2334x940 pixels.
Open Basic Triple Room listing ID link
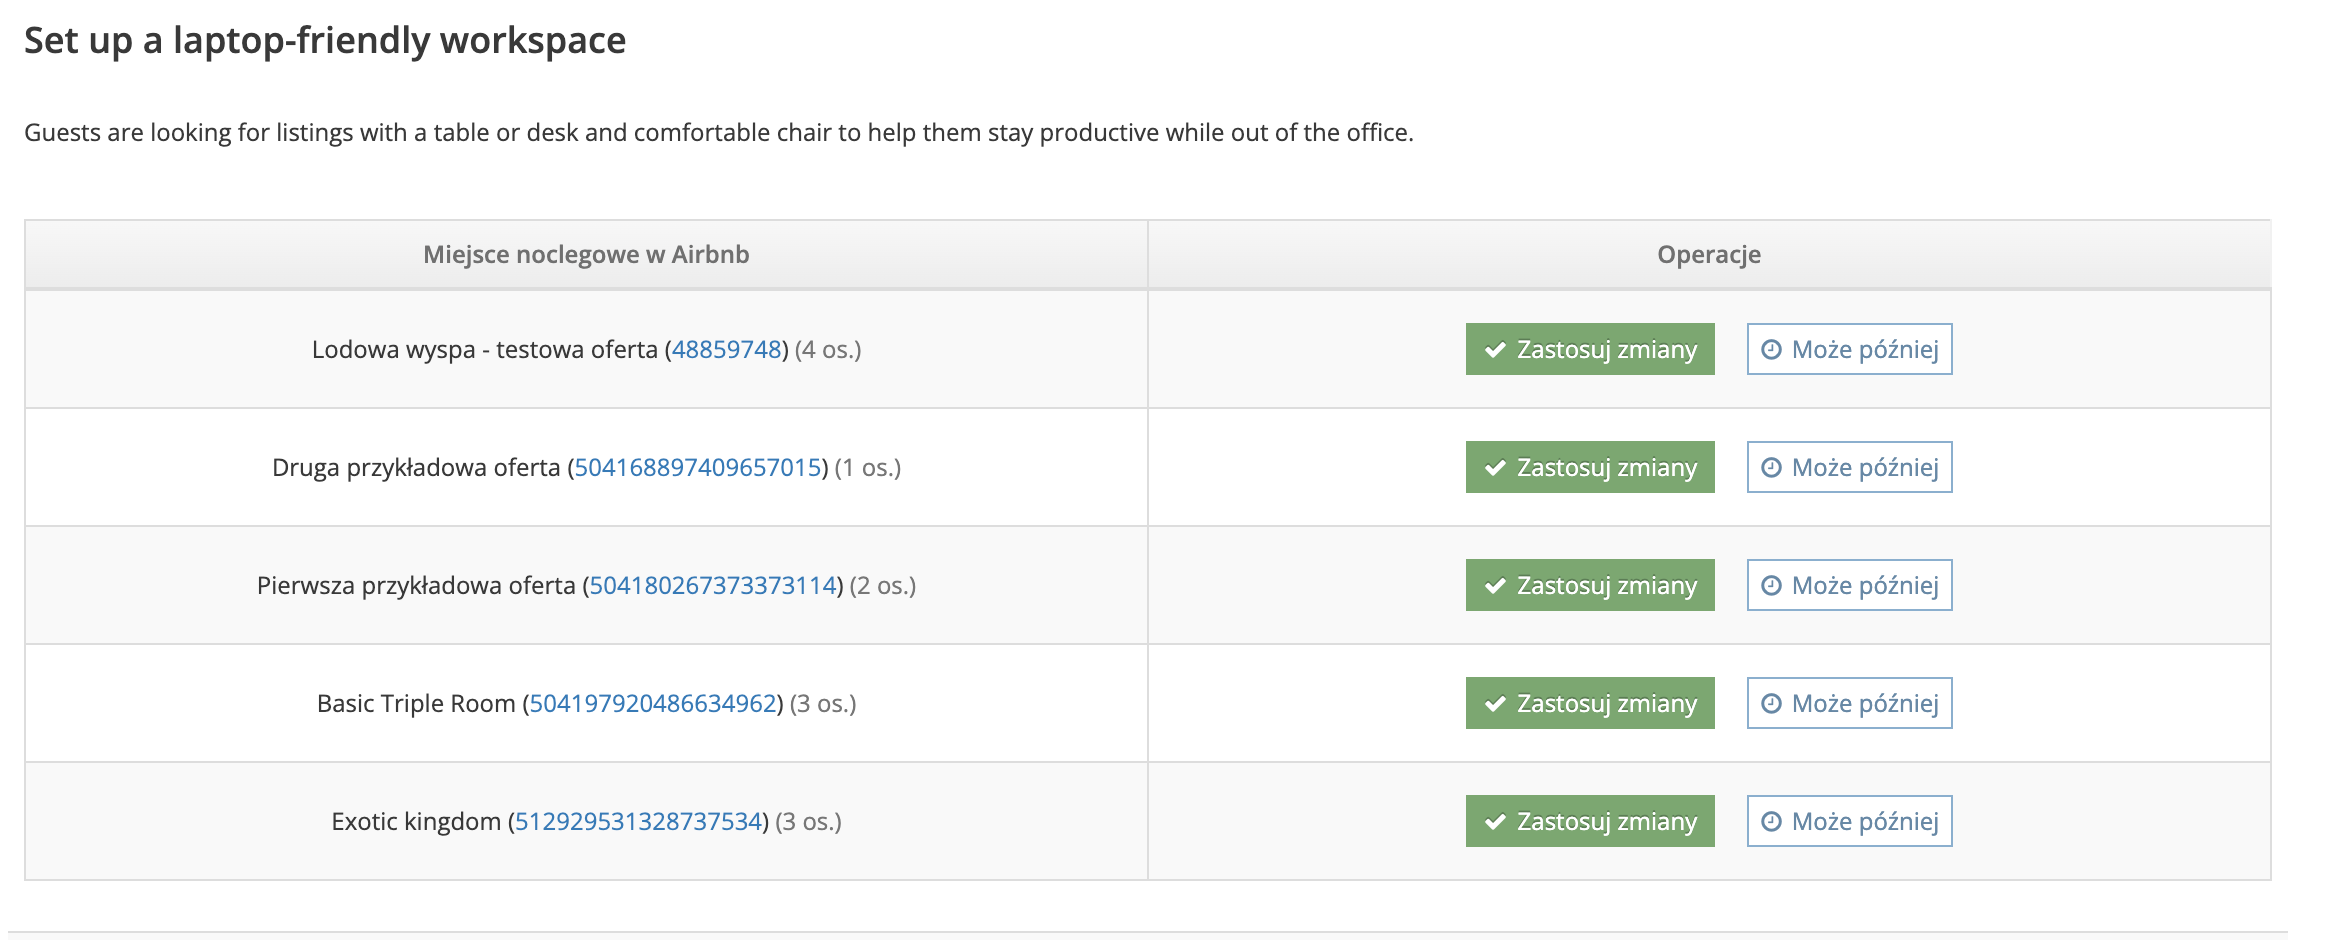[652, 704]
